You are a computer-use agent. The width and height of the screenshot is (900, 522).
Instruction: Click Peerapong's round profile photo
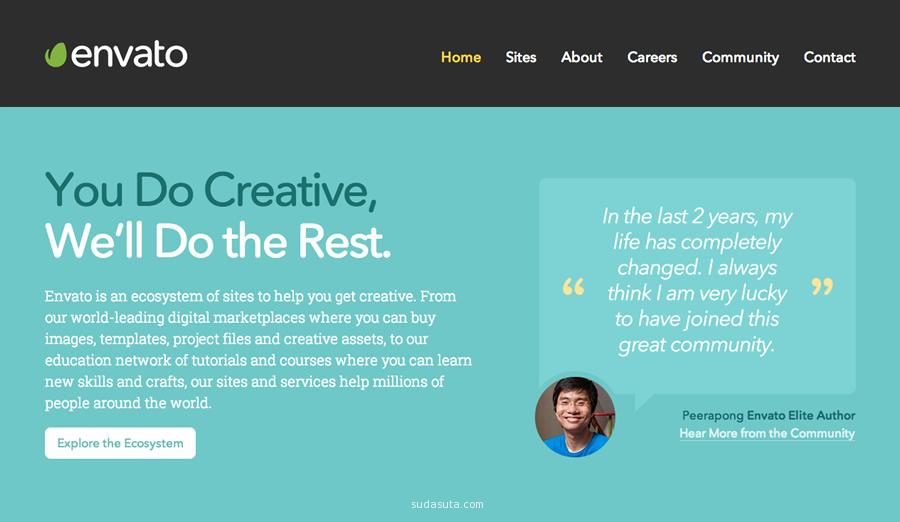pyautogui.click(x=575, y=417)
